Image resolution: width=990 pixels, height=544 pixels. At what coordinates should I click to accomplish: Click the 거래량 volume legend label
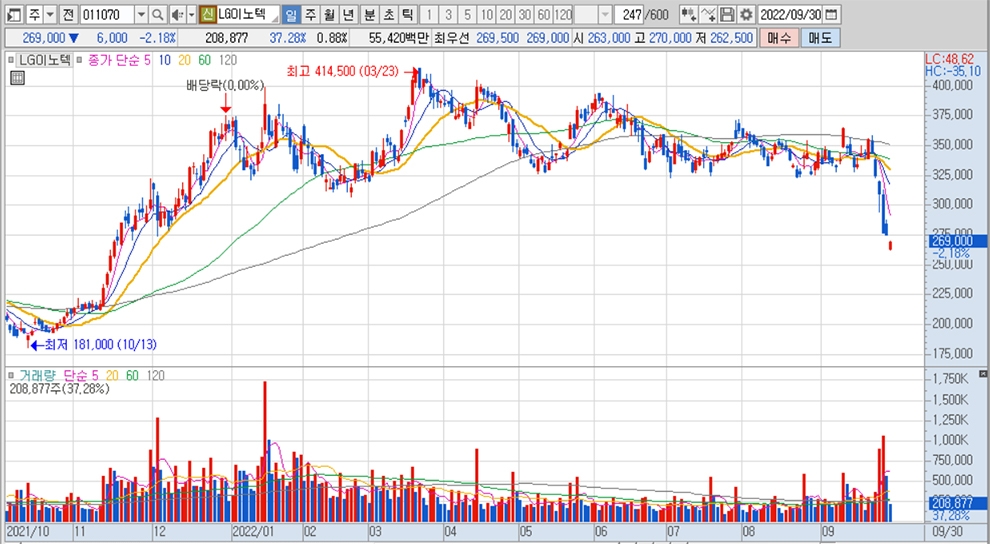pyautogui.click(x=37, y=375)
